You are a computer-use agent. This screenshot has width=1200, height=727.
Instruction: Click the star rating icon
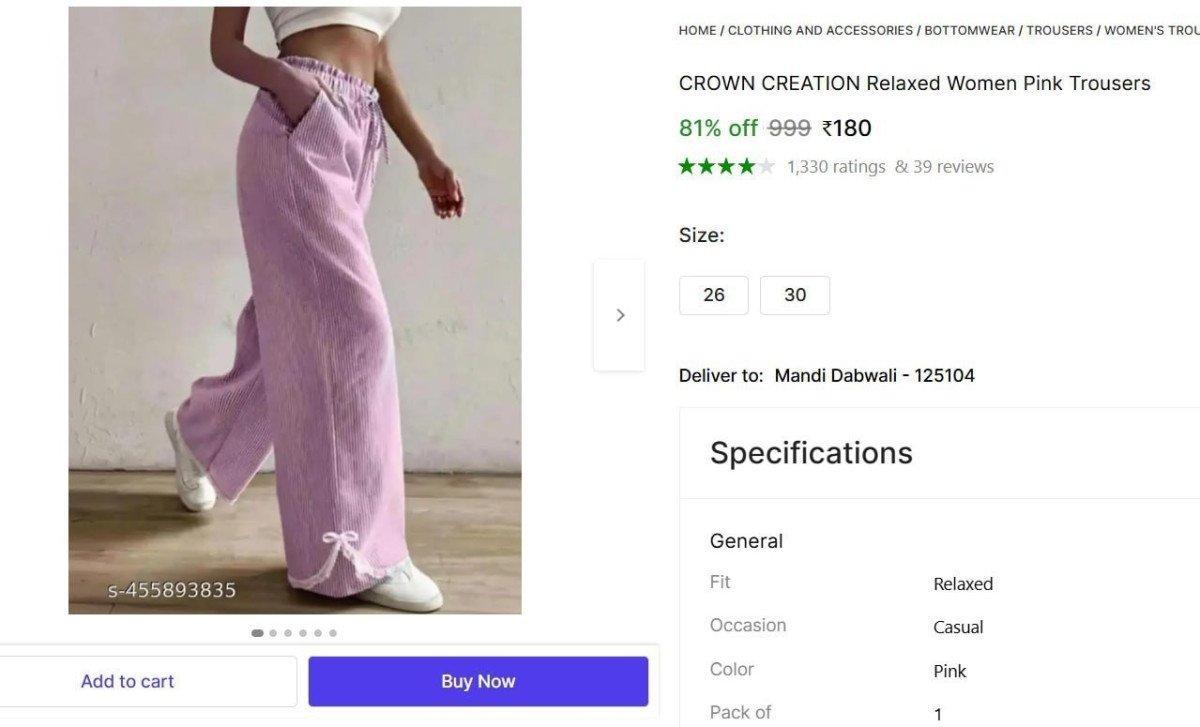(725, 166)
